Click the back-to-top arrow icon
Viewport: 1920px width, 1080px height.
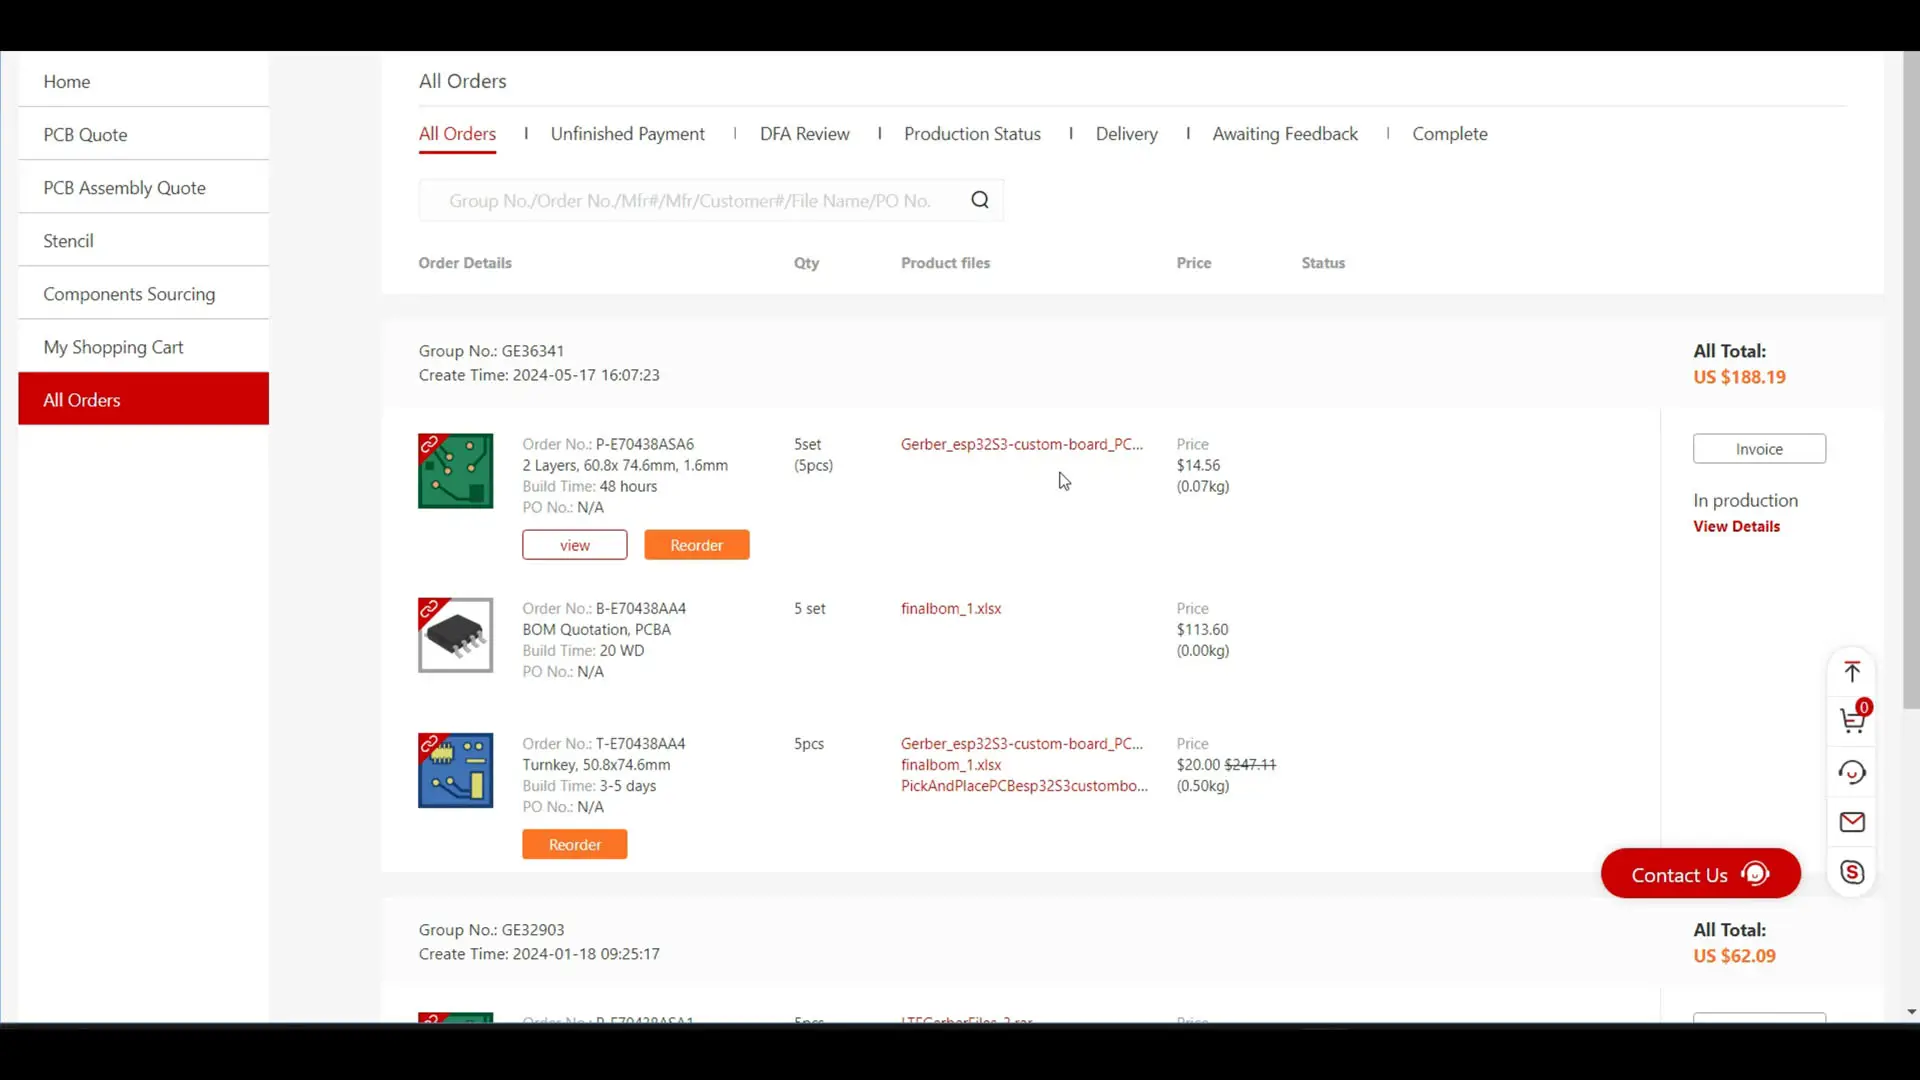[x=1852, y=671]
